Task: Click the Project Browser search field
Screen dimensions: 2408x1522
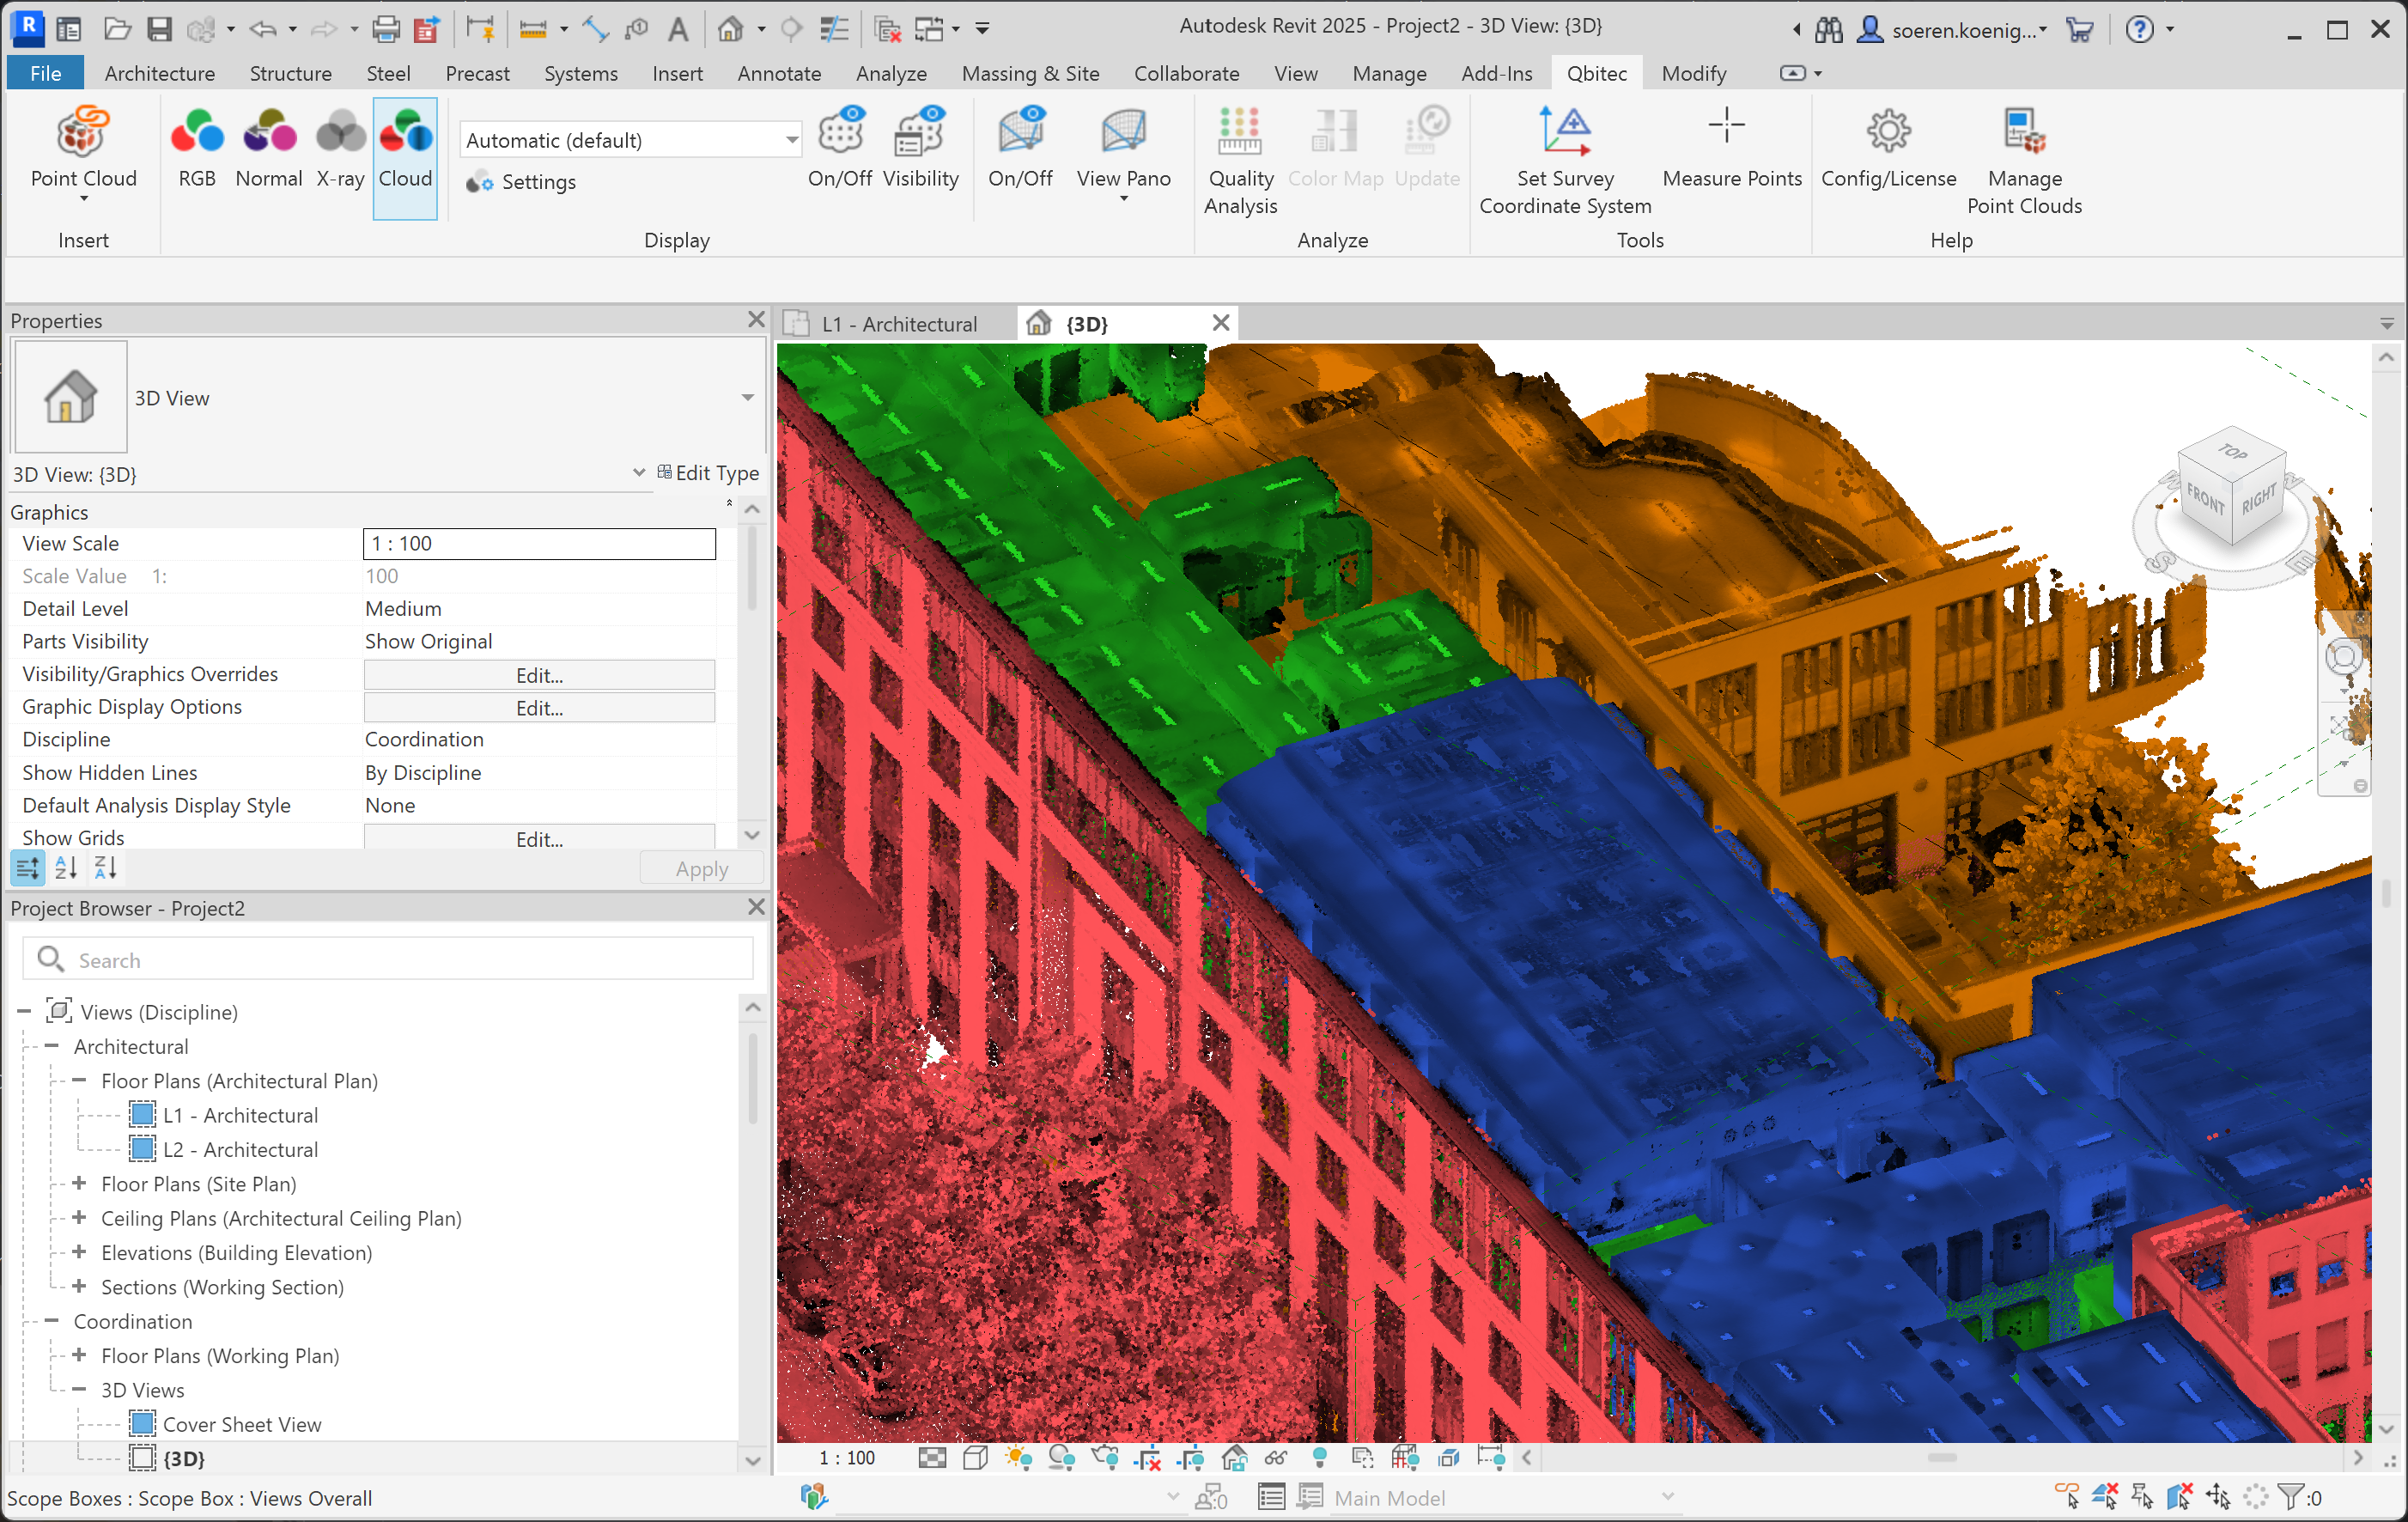Action: [x=400, y=960]
